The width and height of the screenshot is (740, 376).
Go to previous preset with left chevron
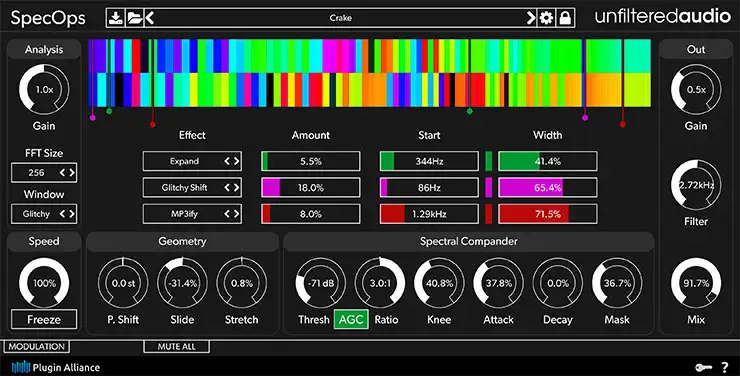click(x=150, y=18)
